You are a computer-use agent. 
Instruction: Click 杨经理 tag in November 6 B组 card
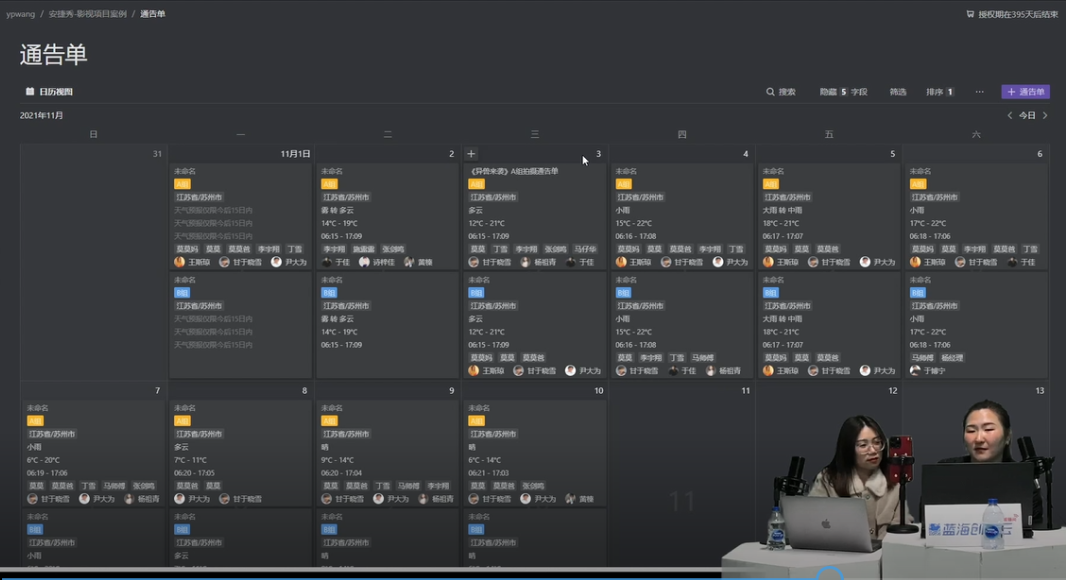(x=952, y=358)
